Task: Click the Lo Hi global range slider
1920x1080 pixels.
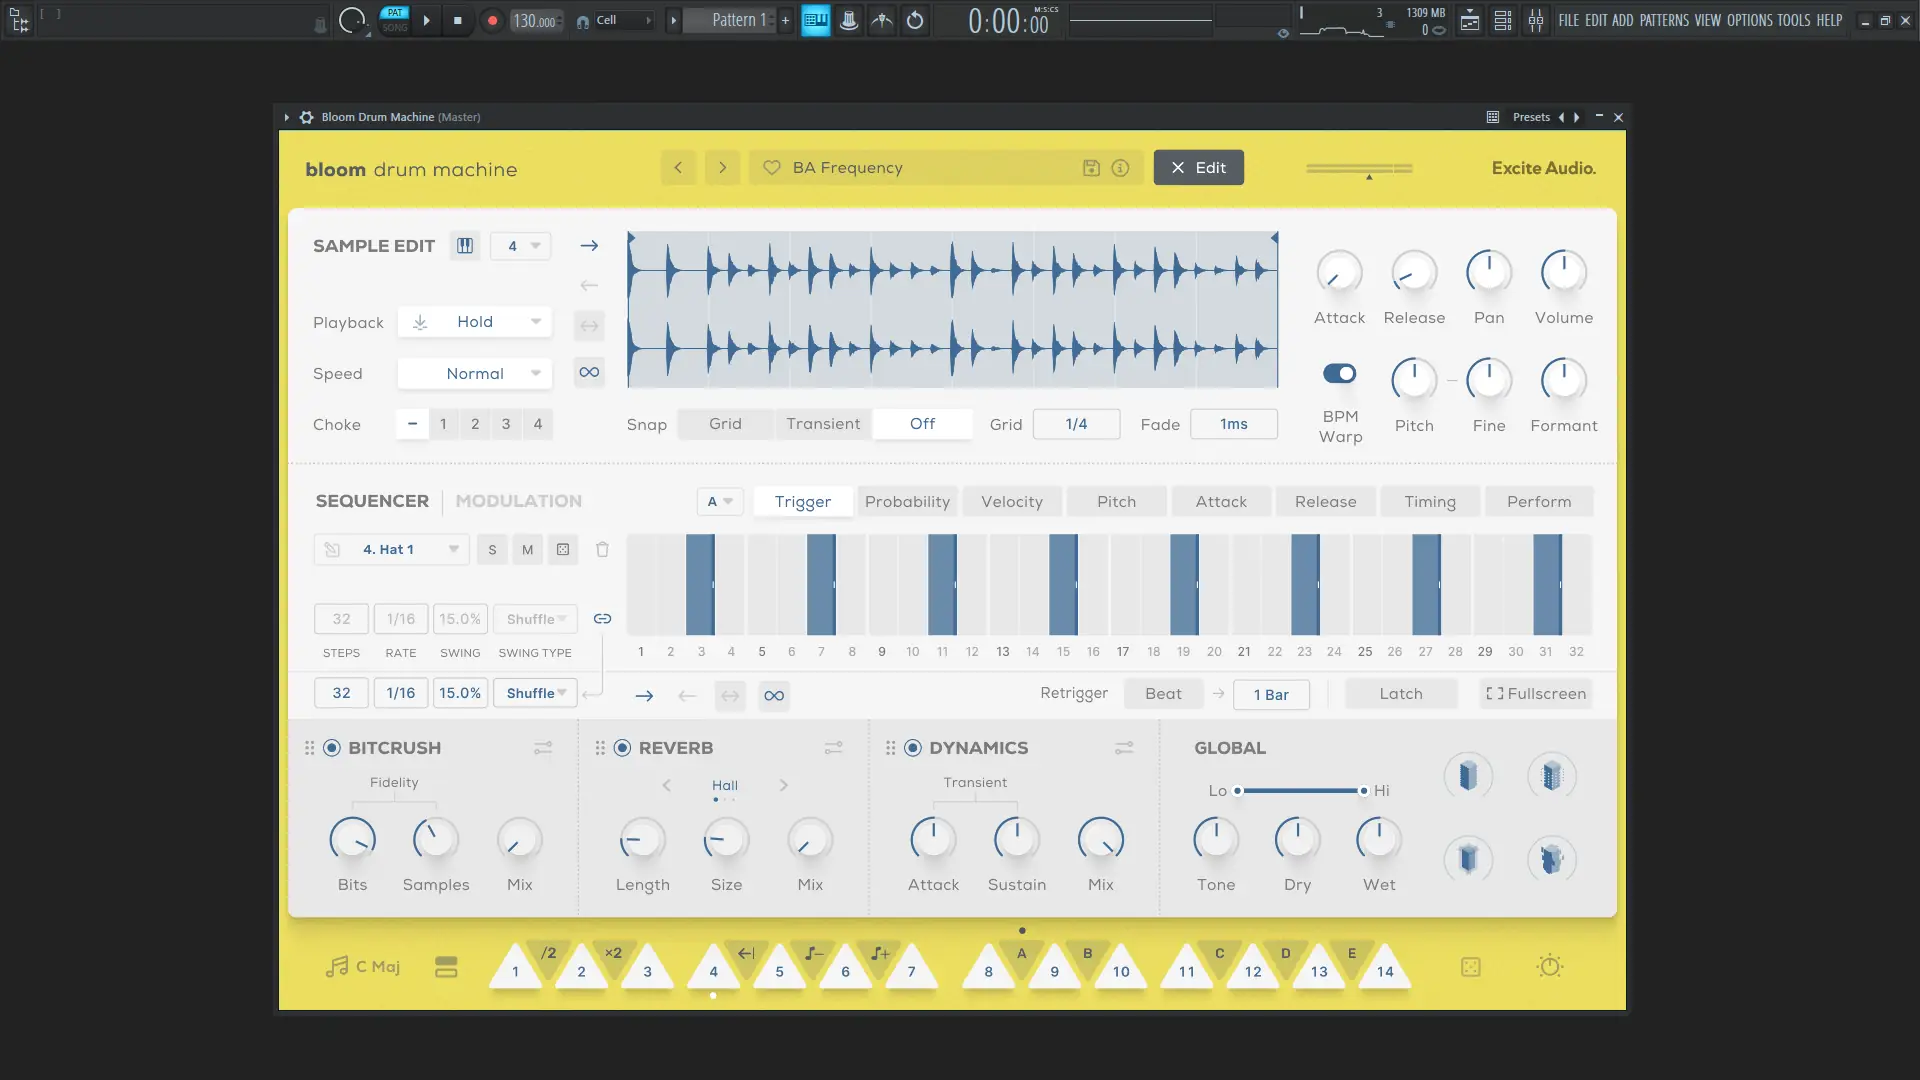Action: tap(1300, 791)
